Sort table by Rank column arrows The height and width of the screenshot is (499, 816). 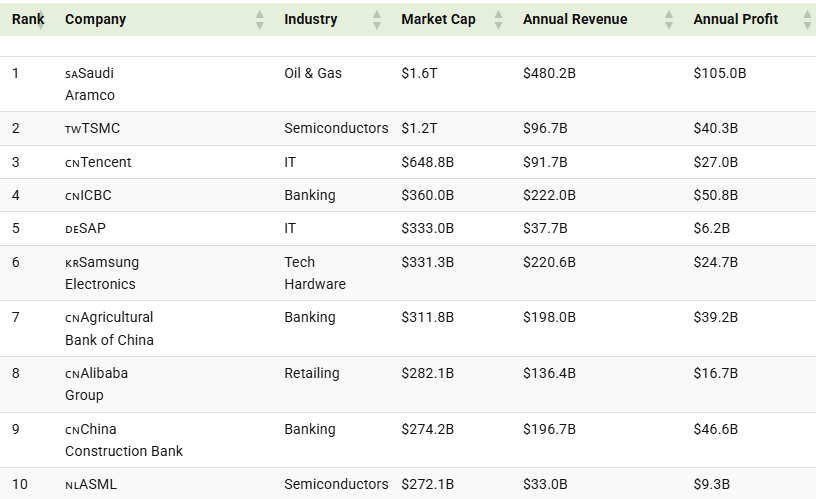(x=41, y=20)
